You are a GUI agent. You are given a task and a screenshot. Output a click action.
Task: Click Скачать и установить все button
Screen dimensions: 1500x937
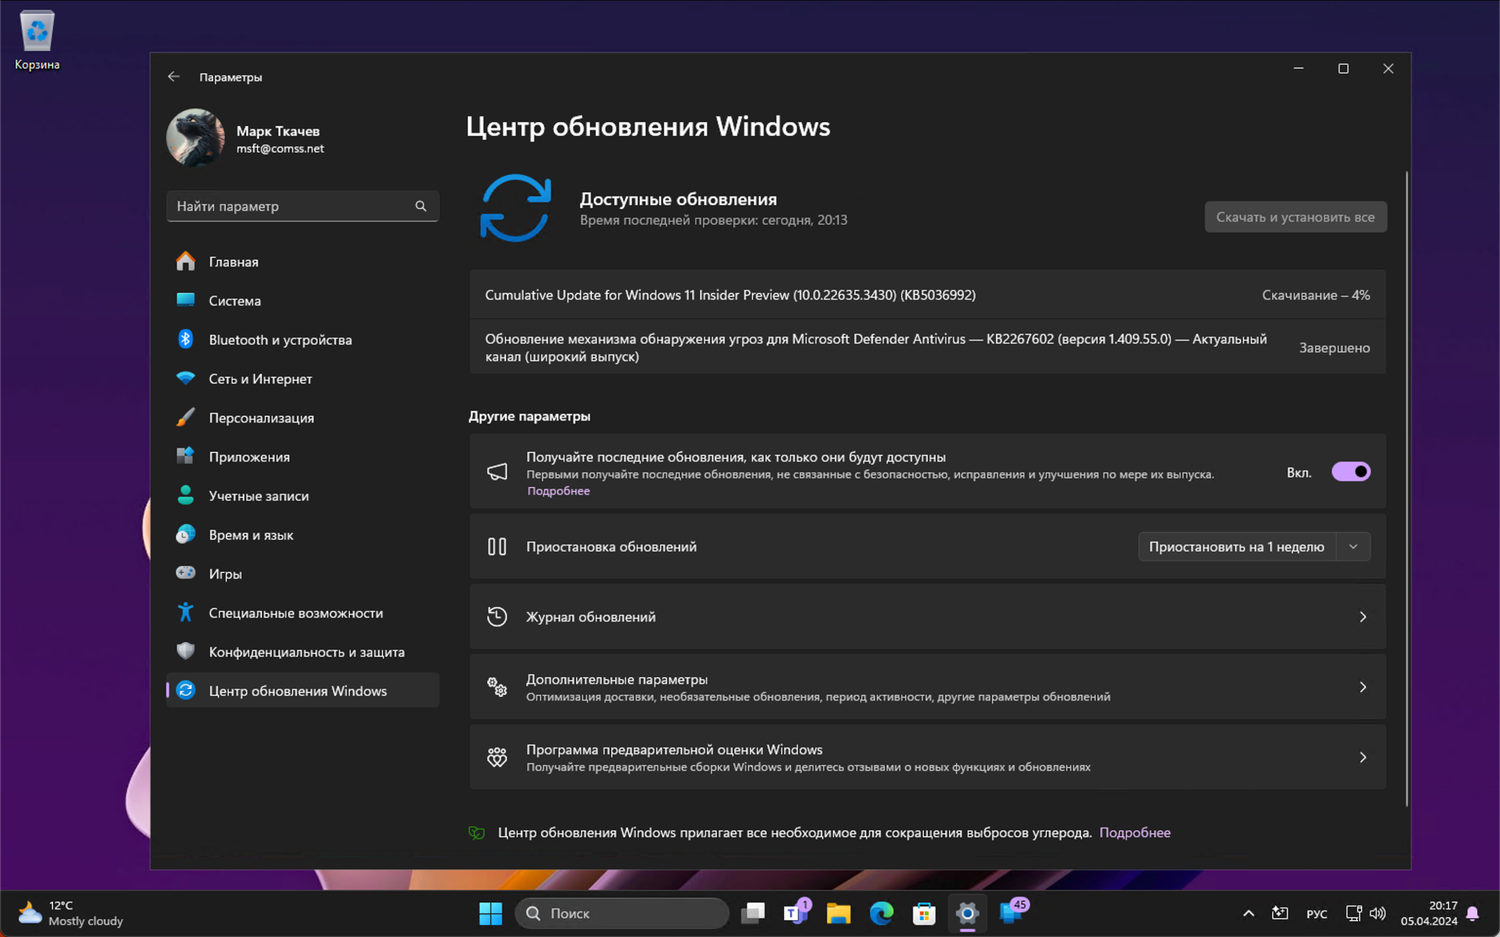click(x=1295, y=217)
